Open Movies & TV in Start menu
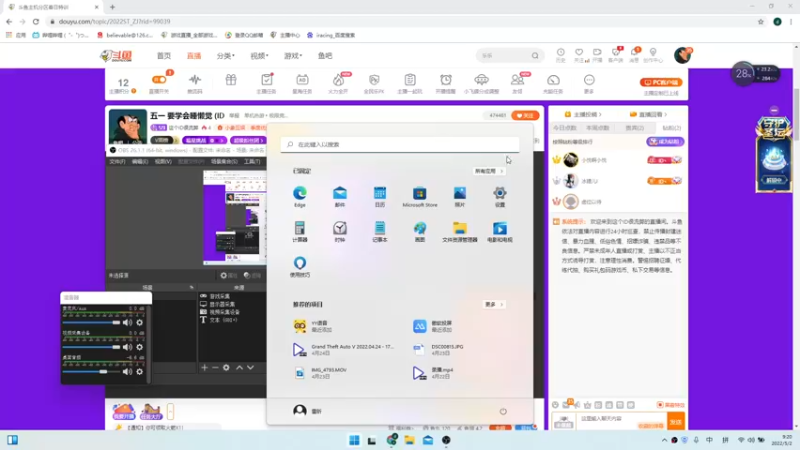800x450 pixels. point(499,231)
